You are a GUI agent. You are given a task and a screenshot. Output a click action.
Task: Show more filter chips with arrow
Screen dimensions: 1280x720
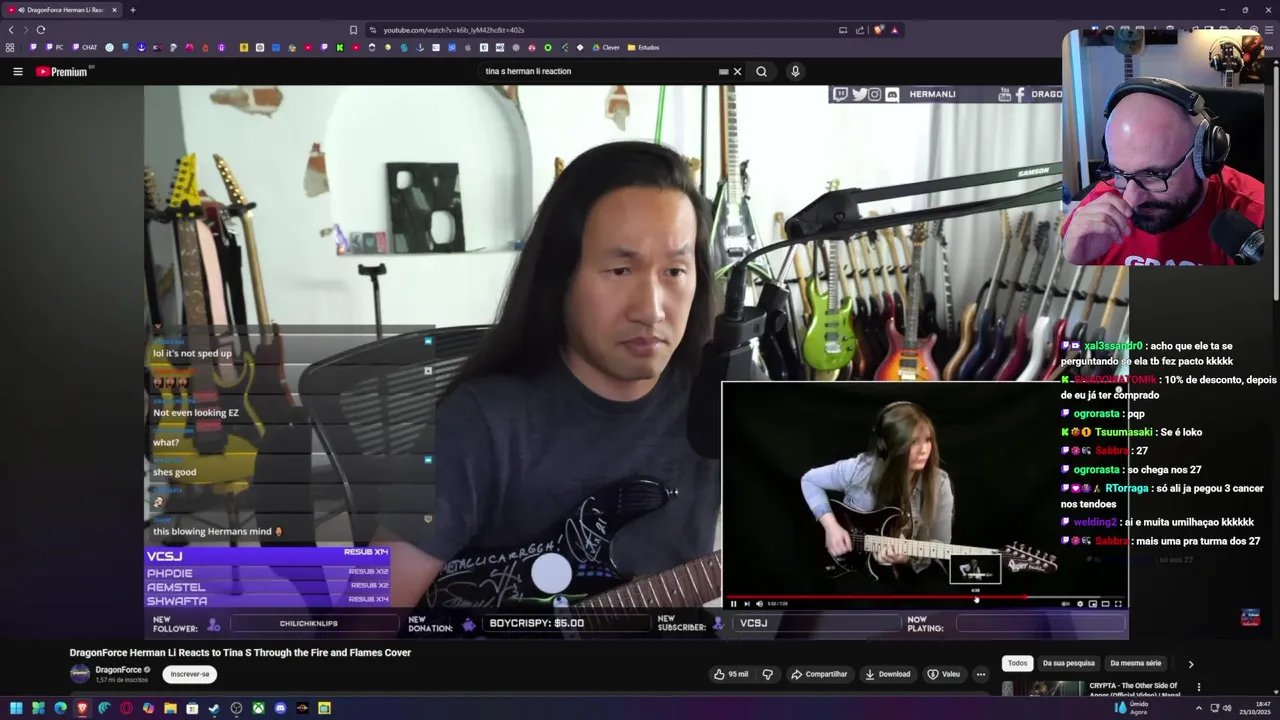[1190, 663]
